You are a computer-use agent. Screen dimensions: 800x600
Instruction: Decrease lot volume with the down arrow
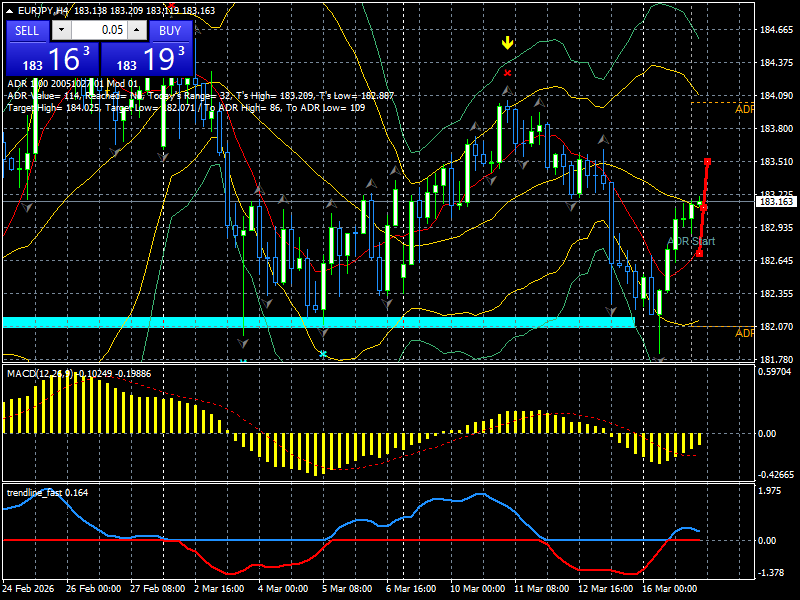click(x=61, y=30)
